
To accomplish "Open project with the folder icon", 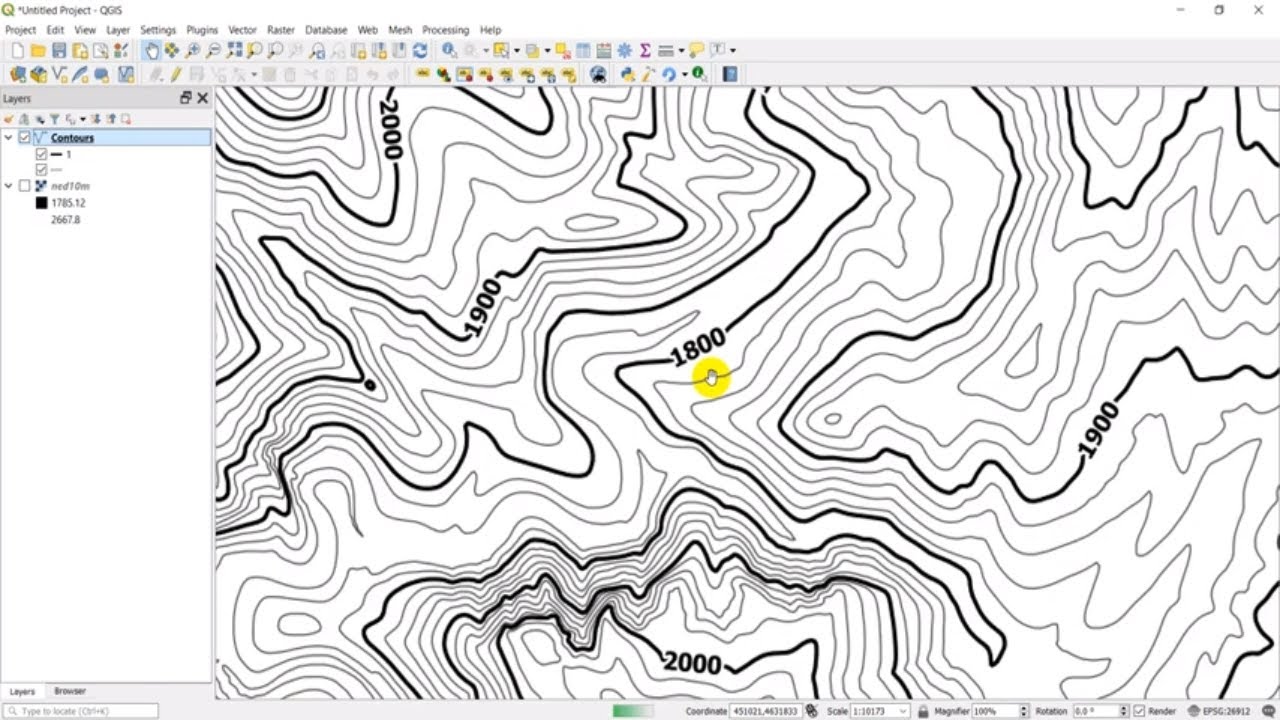I will pos(38,50).
